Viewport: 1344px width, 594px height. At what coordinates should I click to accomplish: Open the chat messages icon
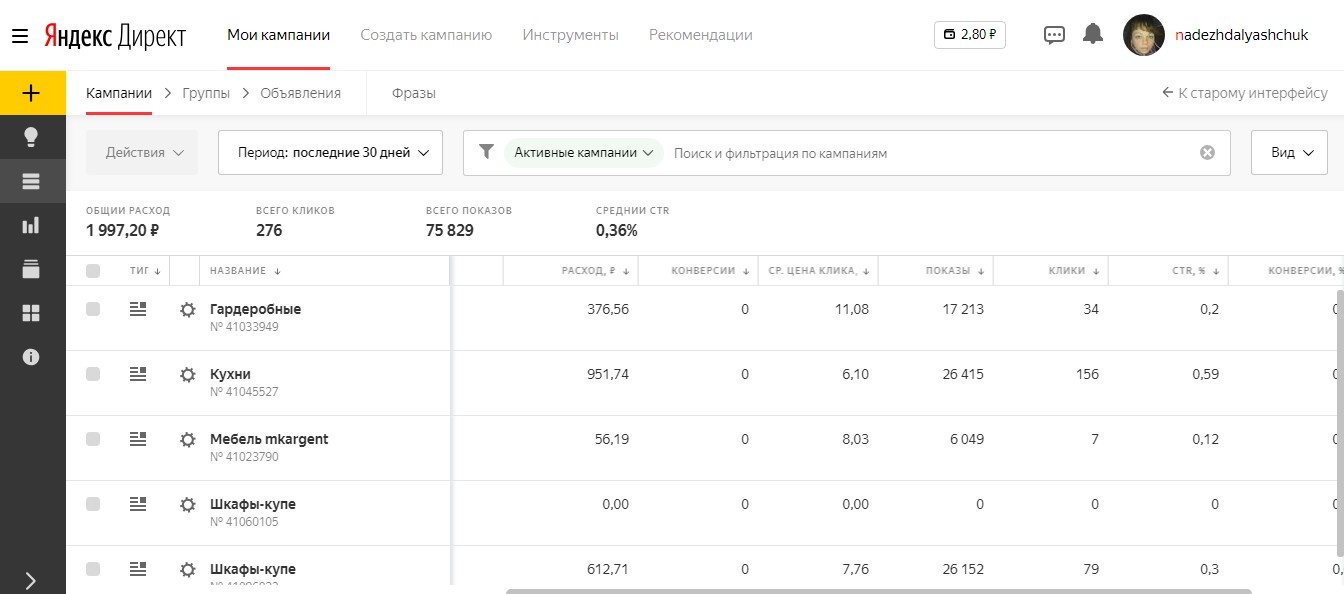click(x=1054, y=35)
